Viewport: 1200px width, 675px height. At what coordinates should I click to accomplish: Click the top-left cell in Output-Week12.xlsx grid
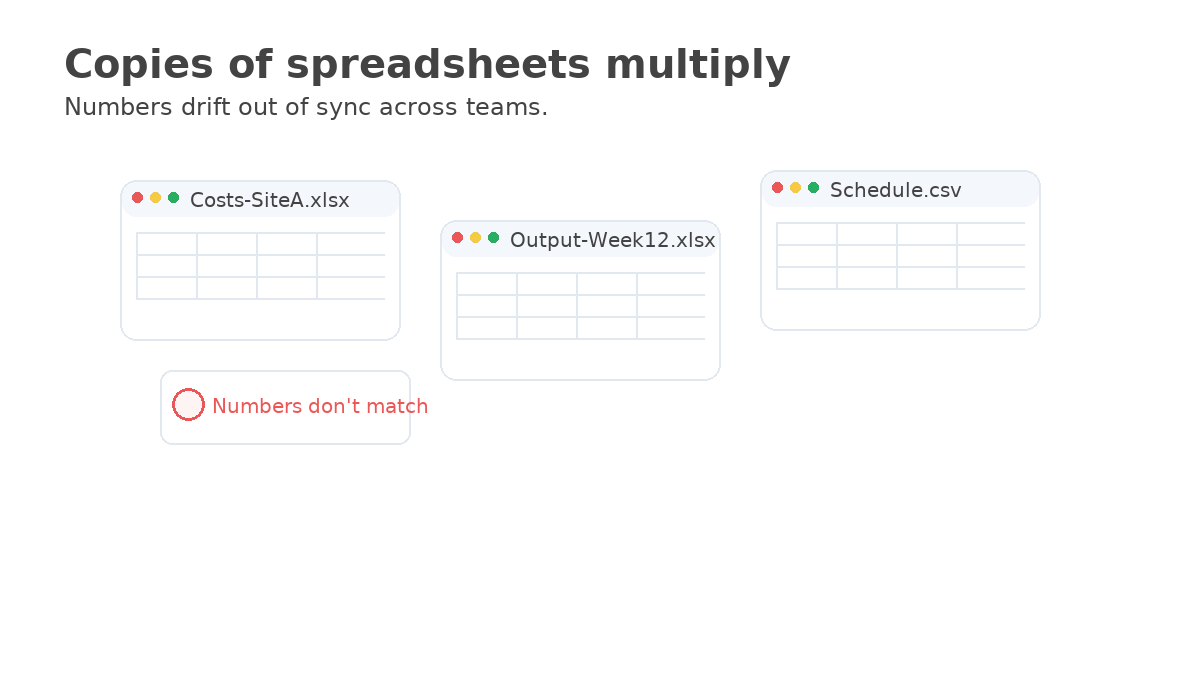tap(487, 284)
